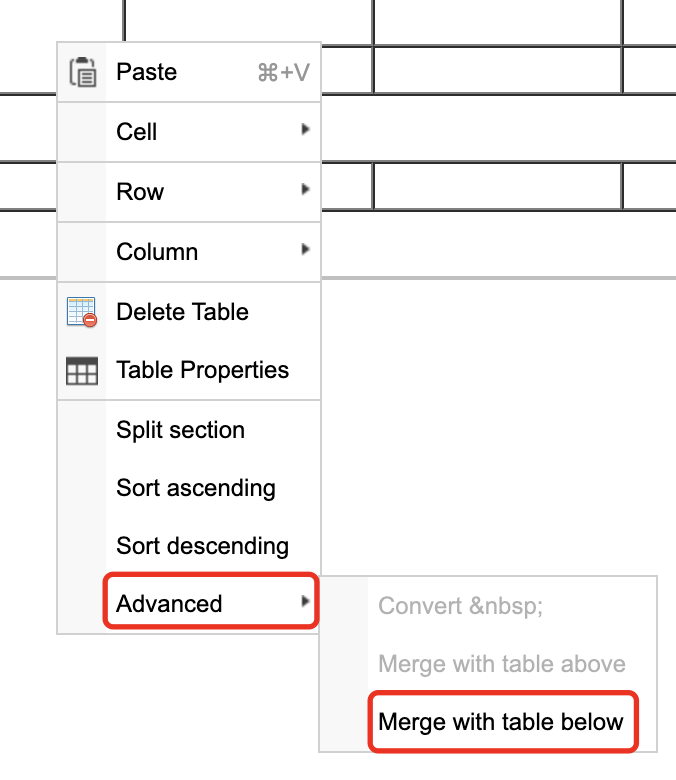This screenshot has height=780, width=676.
Task: Select Merge with table below
Action: click(x=501, y=722)
